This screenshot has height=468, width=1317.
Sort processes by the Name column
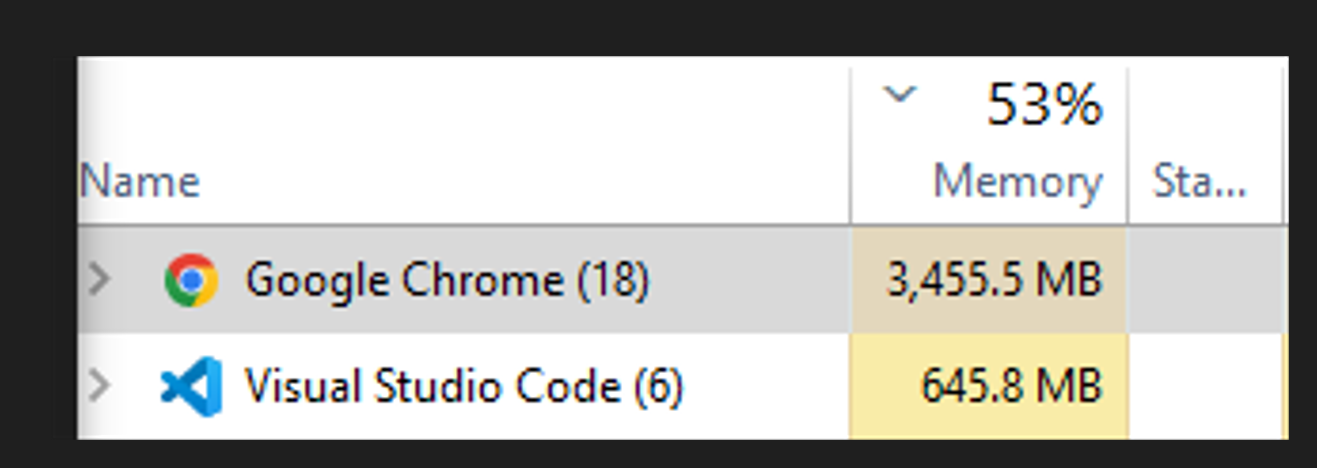[x=140, y=182]
